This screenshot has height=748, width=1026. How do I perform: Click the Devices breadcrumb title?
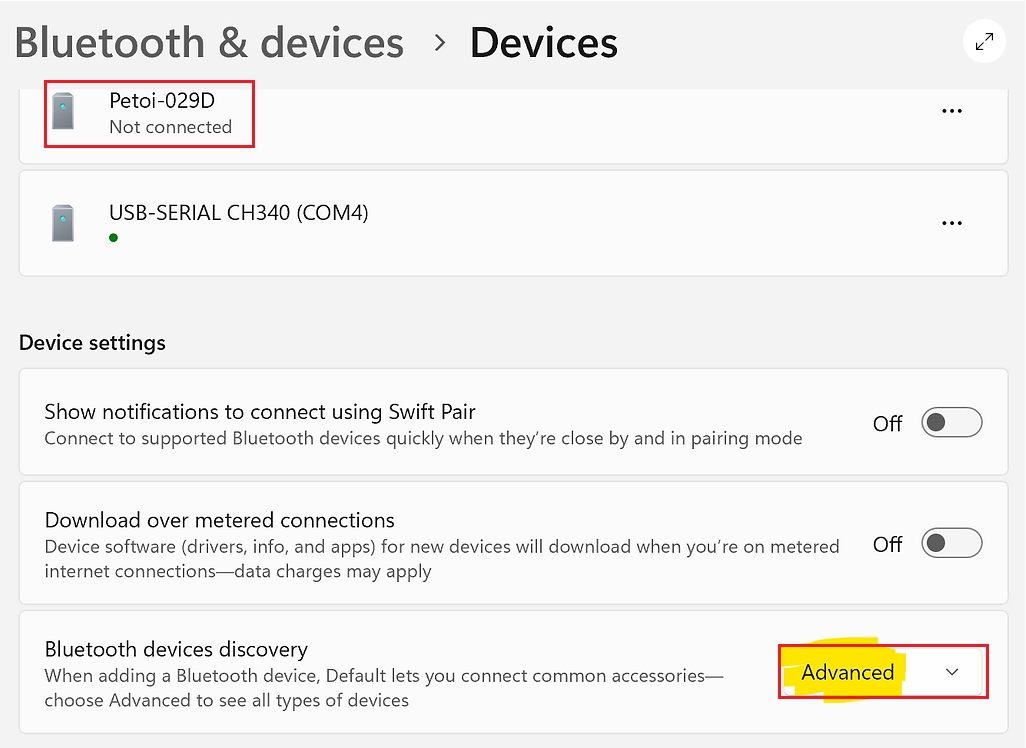click(x=543, y=43)
